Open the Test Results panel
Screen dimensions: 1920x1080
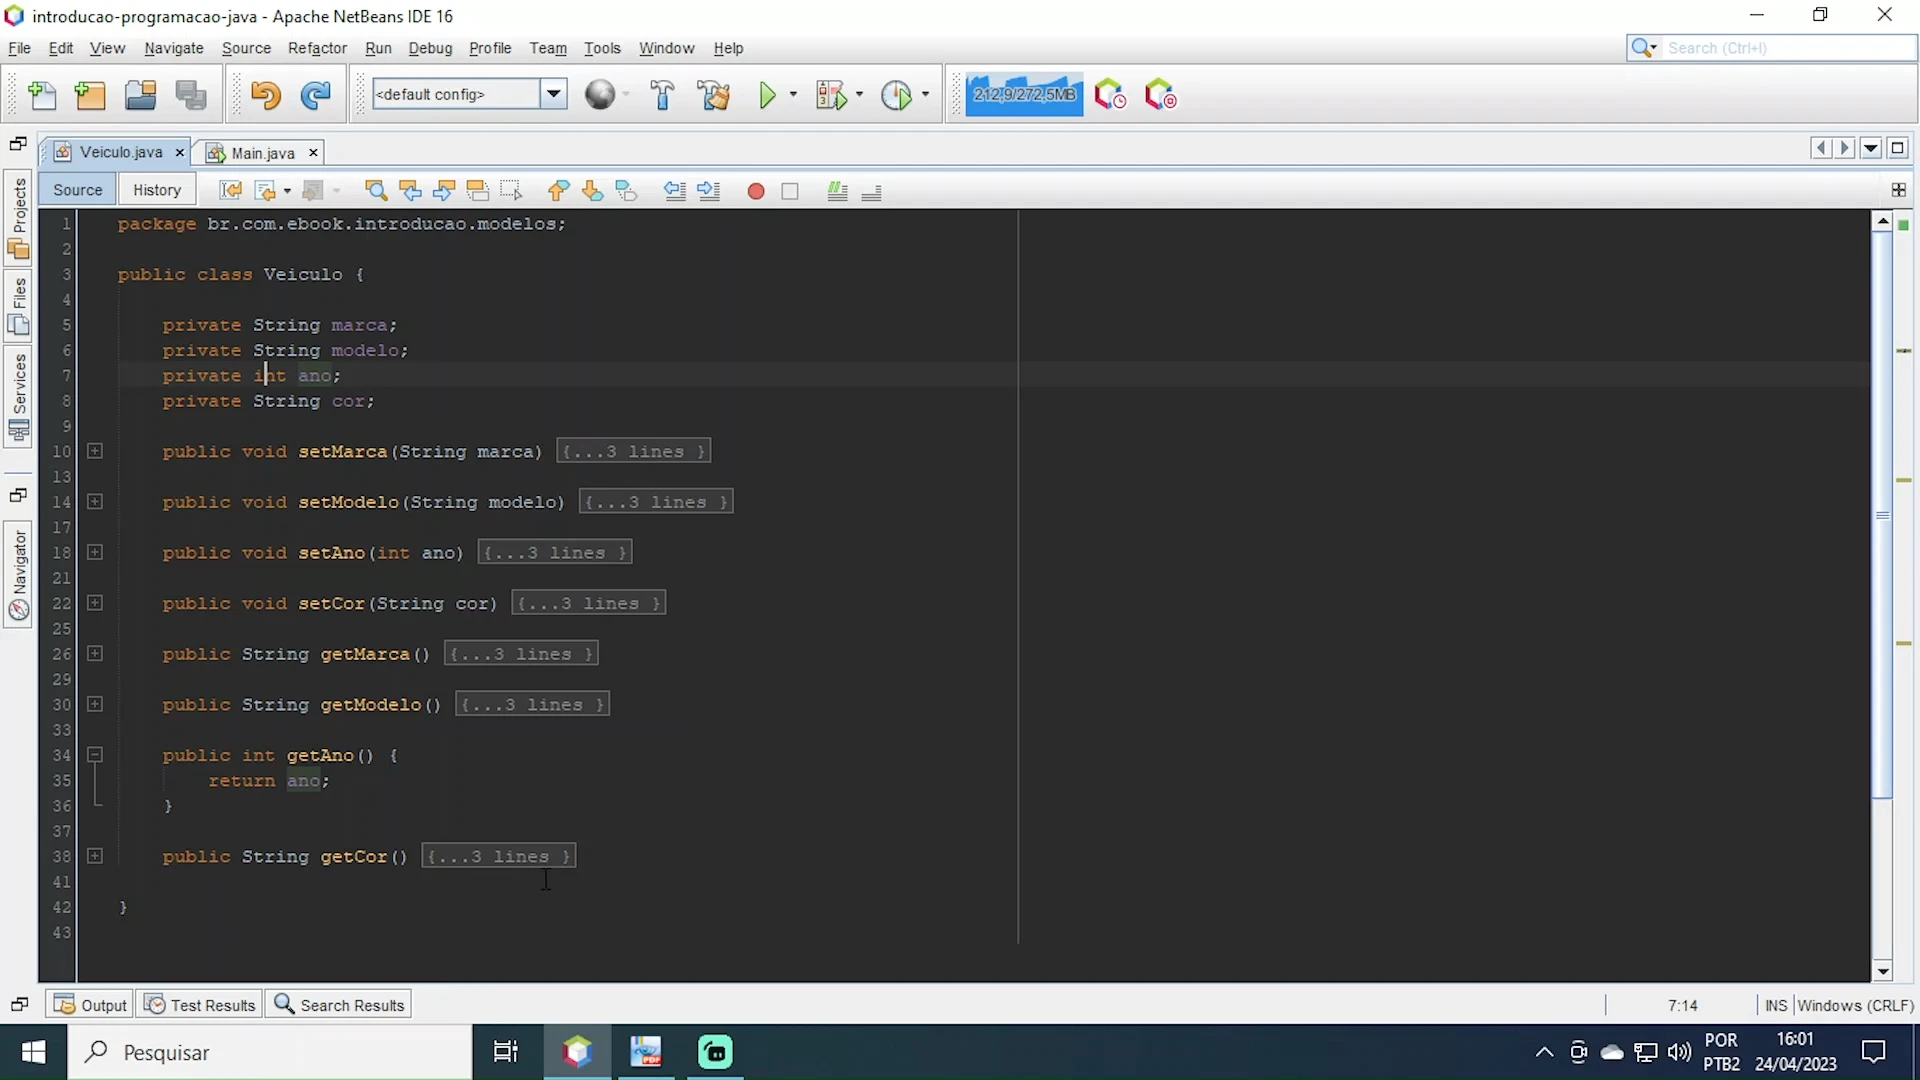coord(200,1005)
